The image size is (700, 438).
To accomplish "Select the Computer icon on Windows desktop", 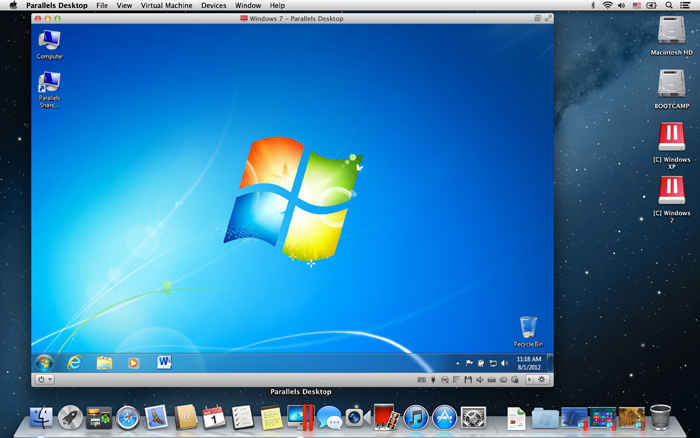I will pos(49,45).
